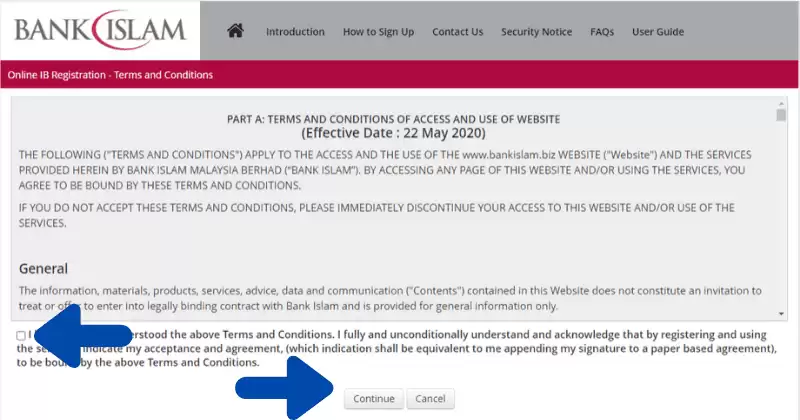Click the Effective Date line
This screenshot has width=800, height=420.
(393, 133)
